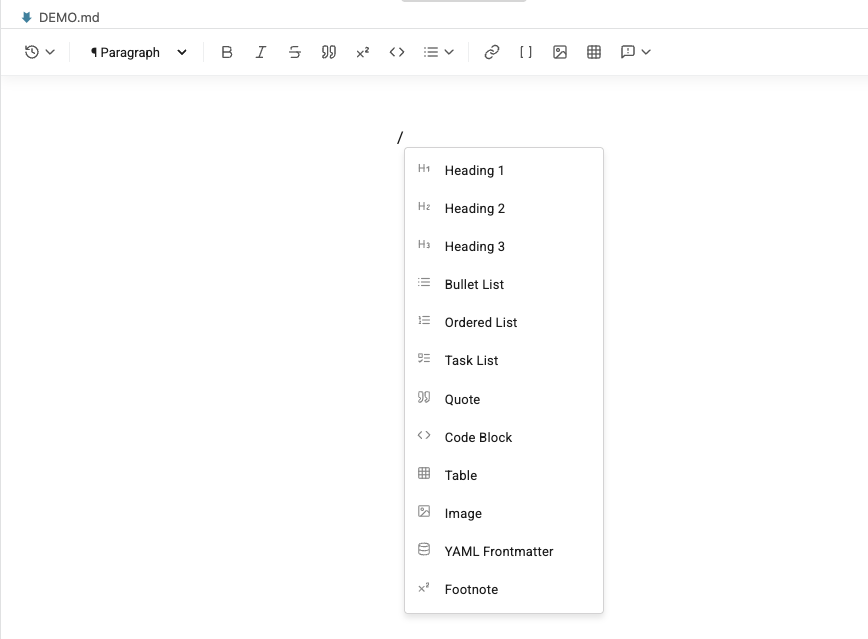Insert image using toolbar picture icon
Image resolution: width=868 pixels, height=639 pixels.
pyautogui.click(x=560, y=52)
